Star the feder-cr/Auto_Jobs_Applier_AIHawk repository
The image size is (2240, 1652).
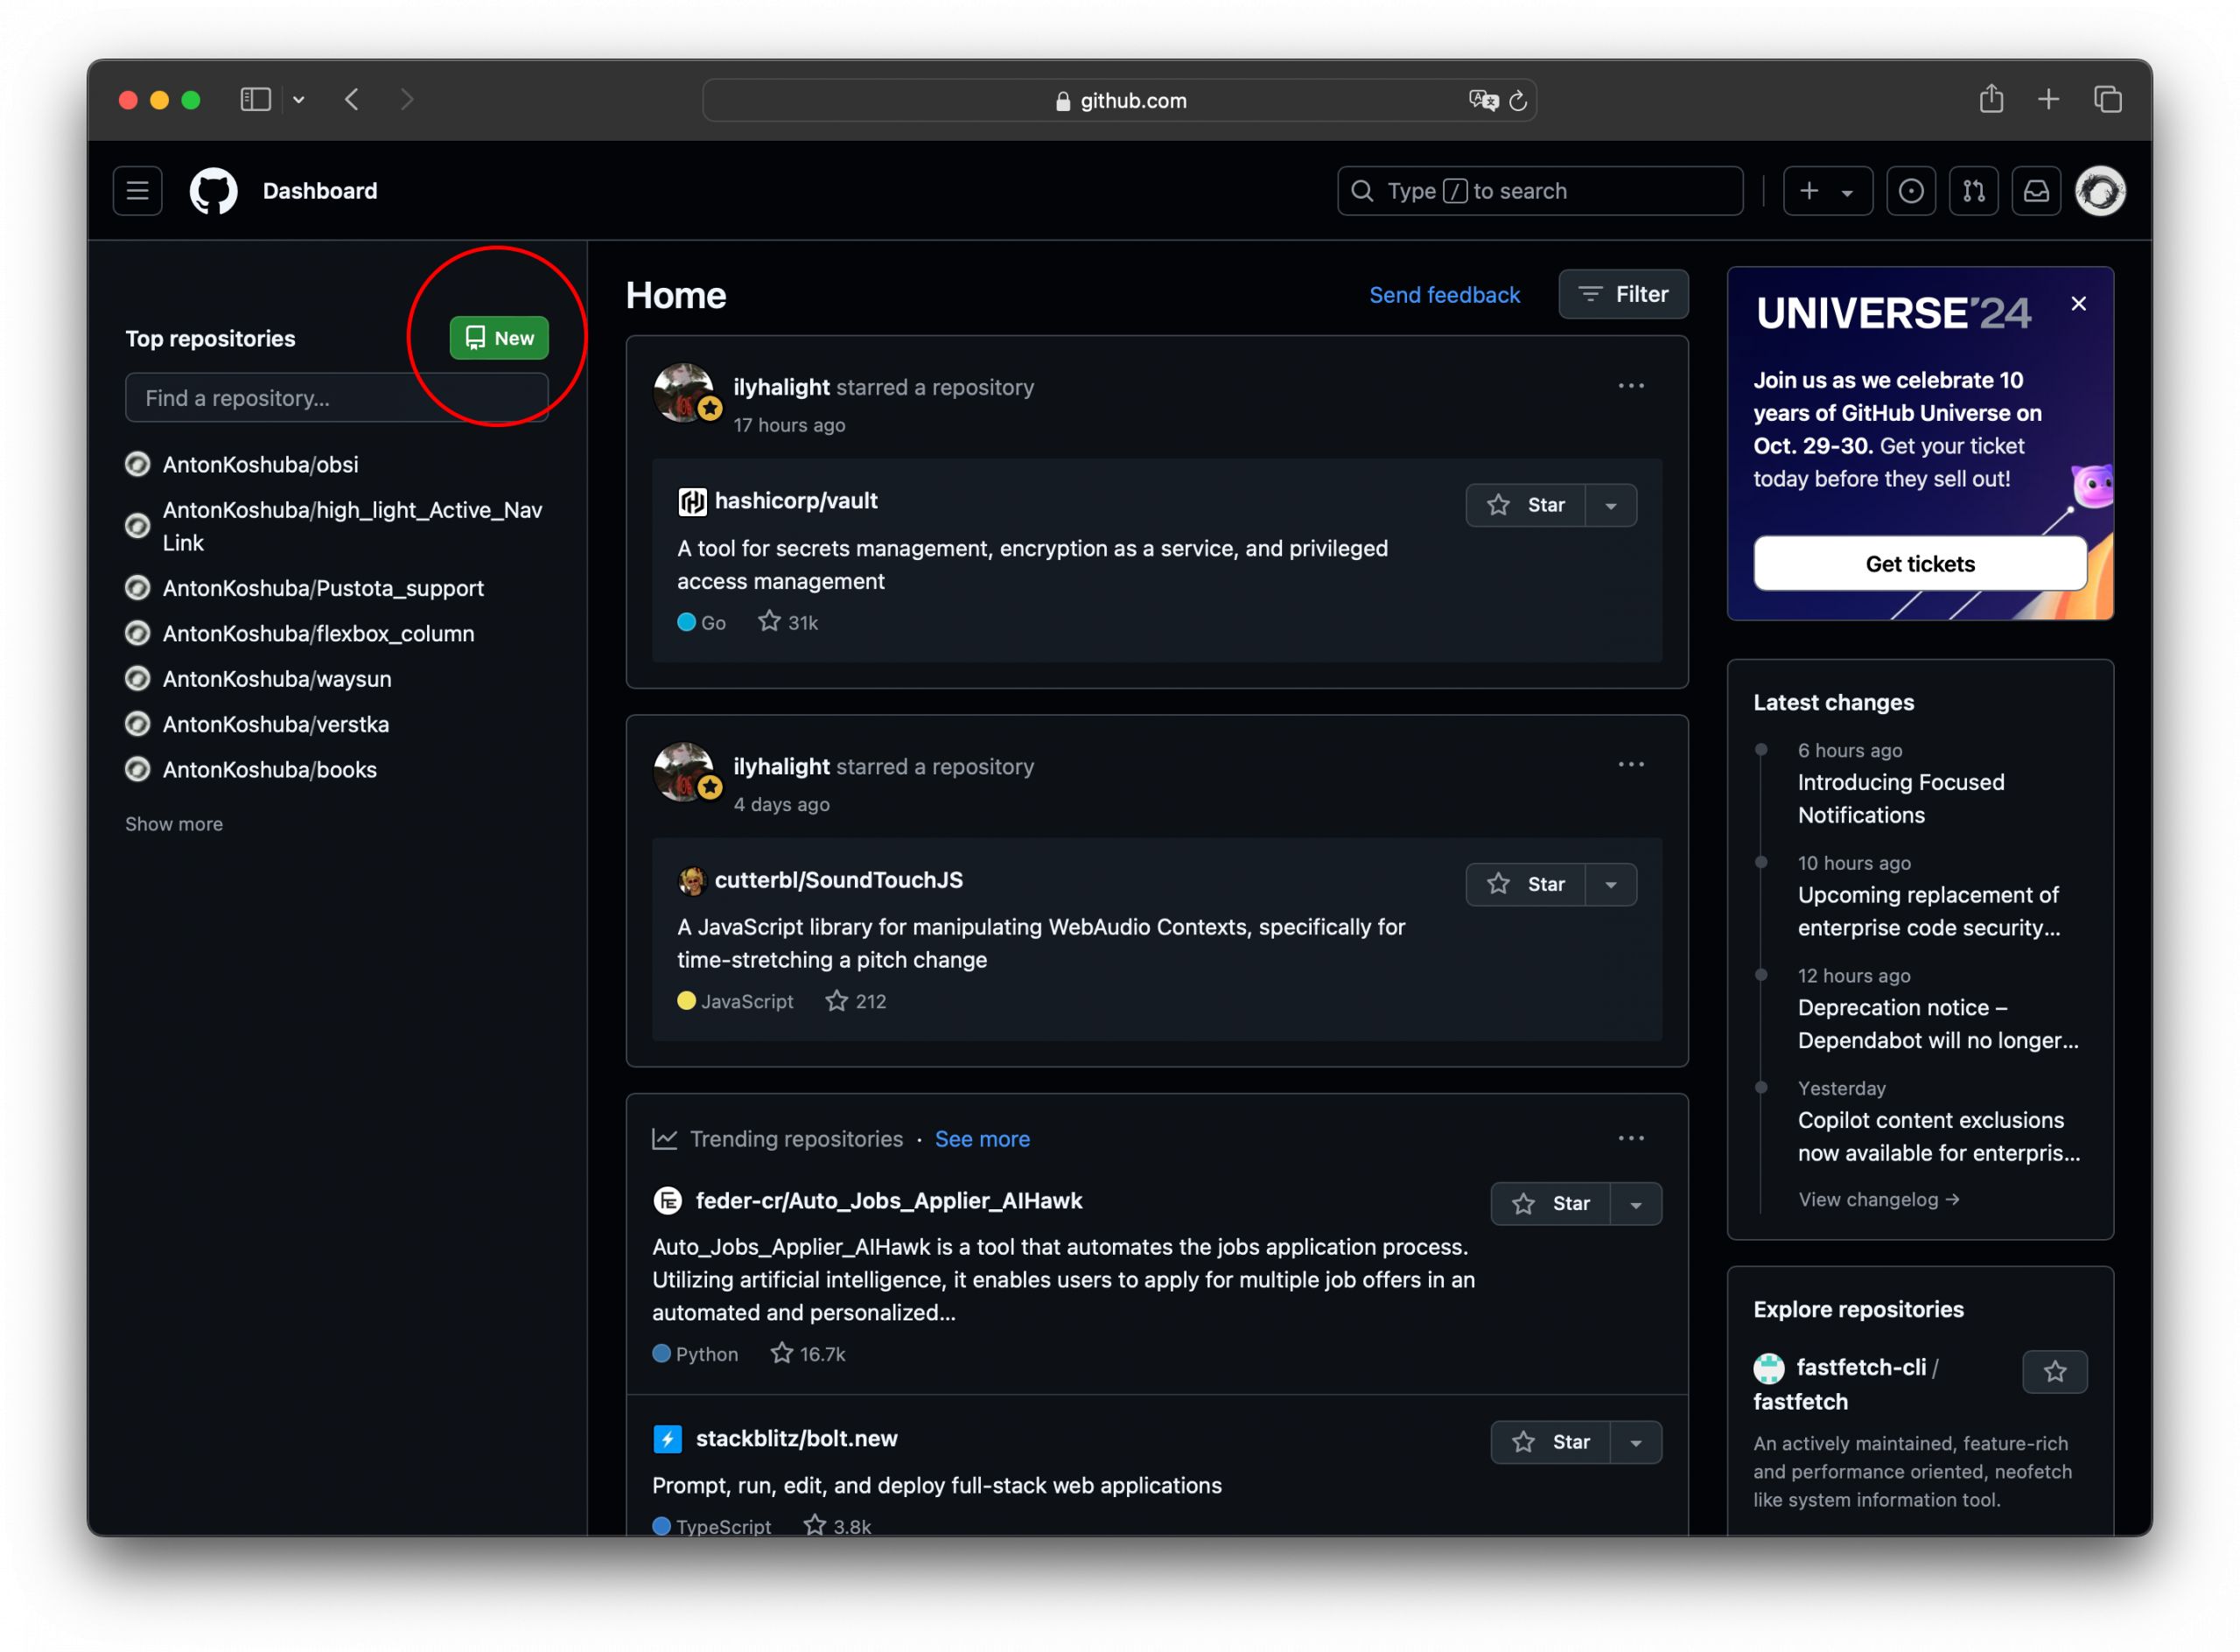click(x=1550, y=1204)
